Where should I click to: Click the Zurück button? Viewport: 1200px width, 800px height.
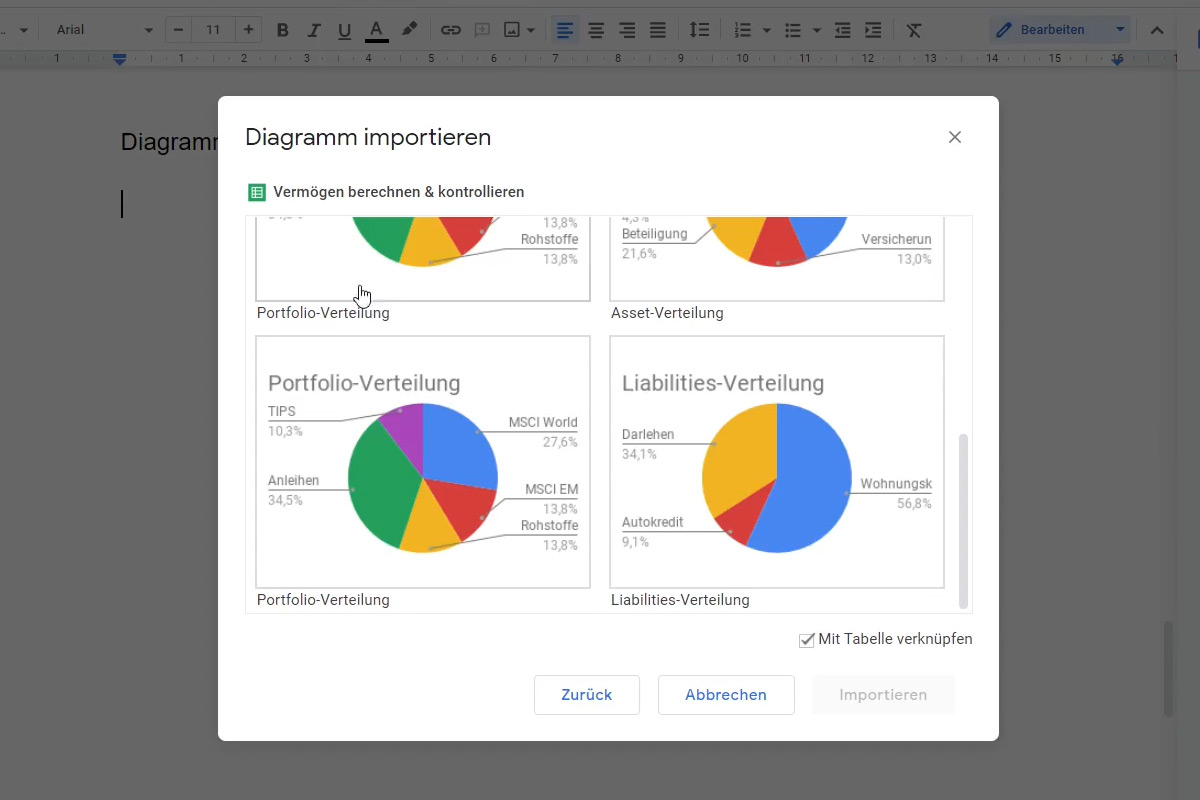[x=586, y=694]
